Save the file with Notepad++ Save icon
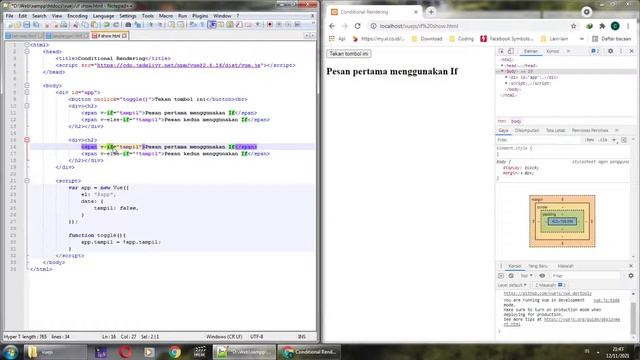 (x=27, y=25)
